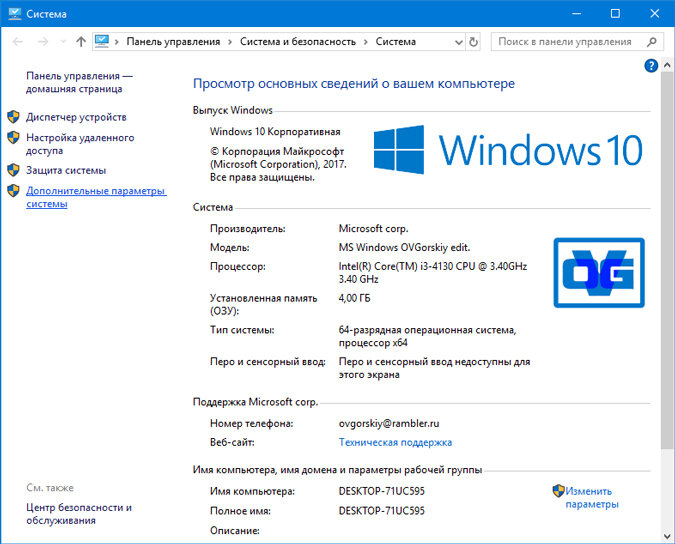The height and width of the screenshot is (544, 675).
Task: Select email ovgorskiy@rambler.ru
Action: (389, 423)
